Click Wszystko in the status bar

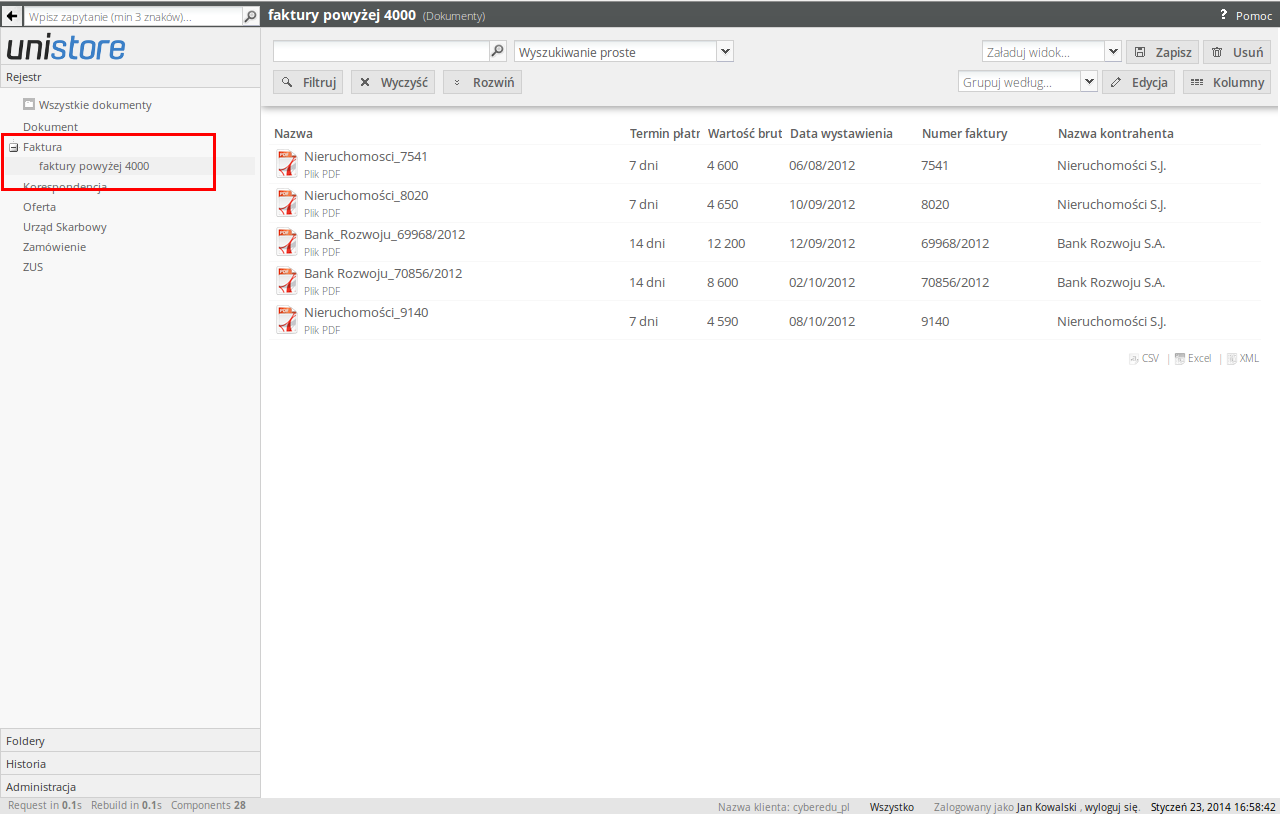coord(892,806)
